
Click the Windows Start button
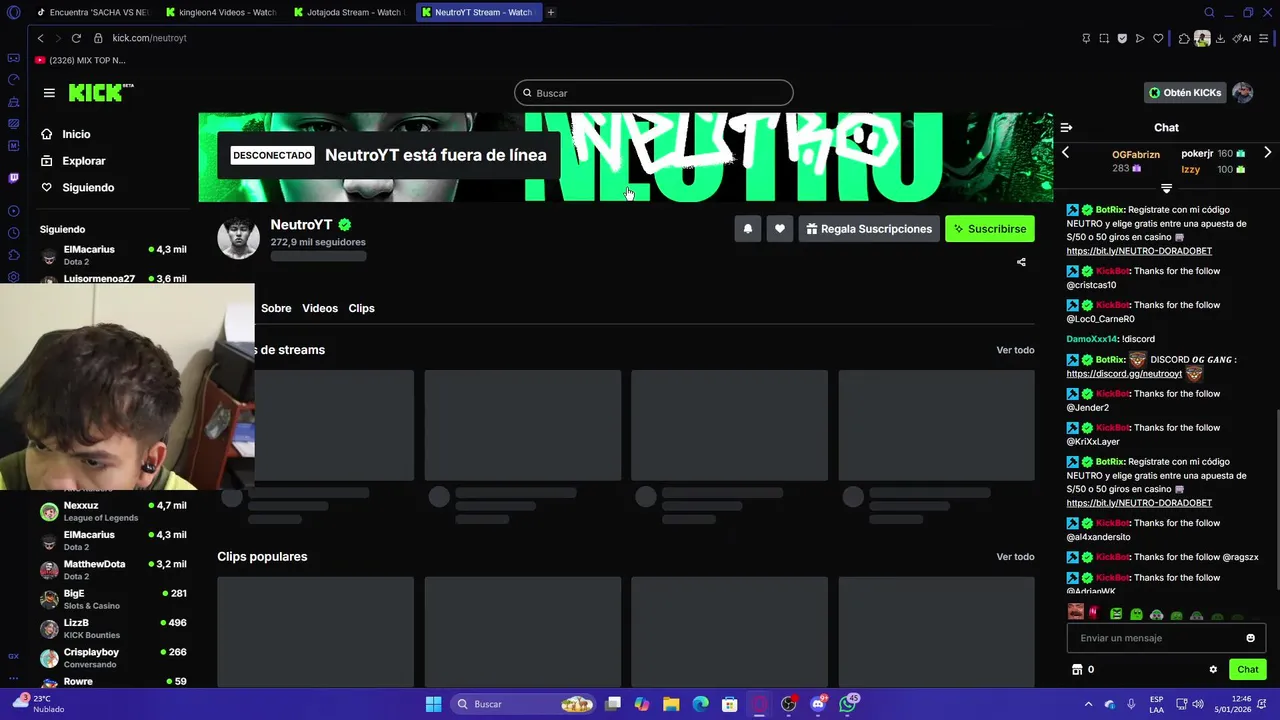pyautogui.click(x=433, y=704)
